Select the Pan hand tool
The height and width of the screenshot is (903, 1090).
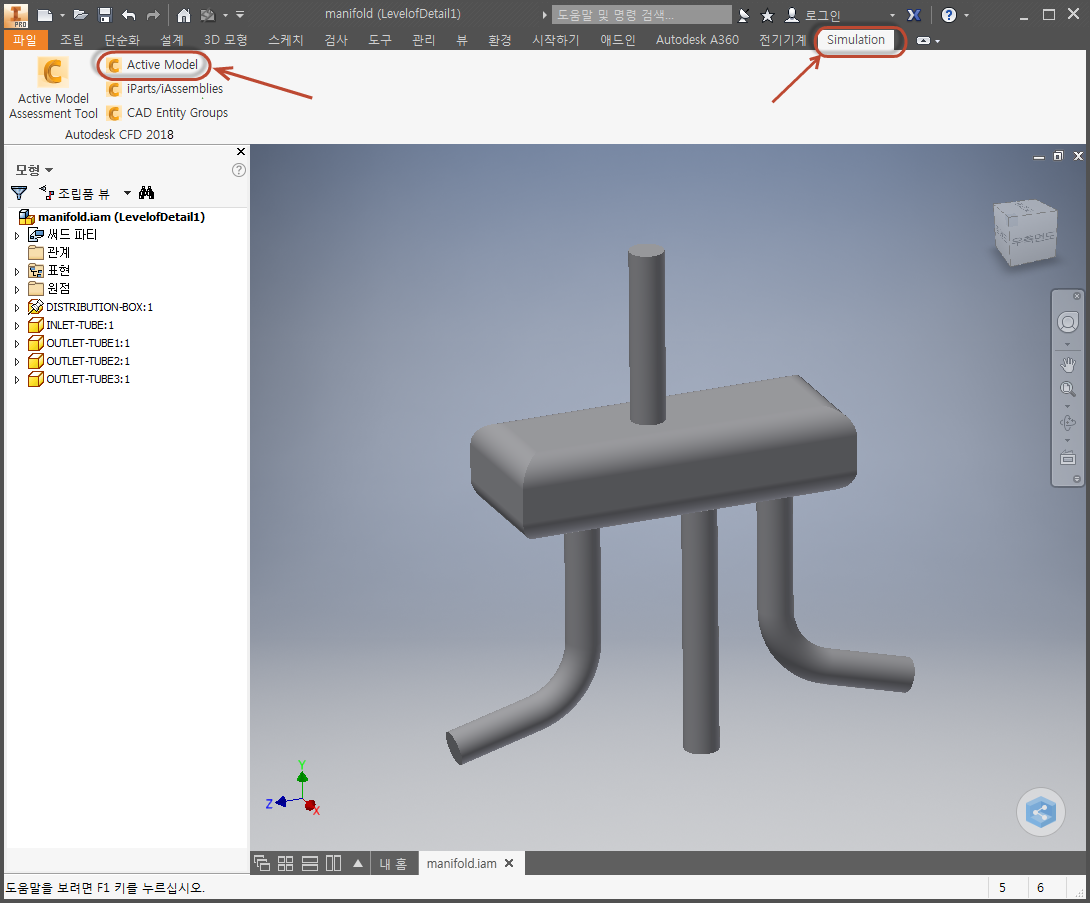tap(1068, 364)
